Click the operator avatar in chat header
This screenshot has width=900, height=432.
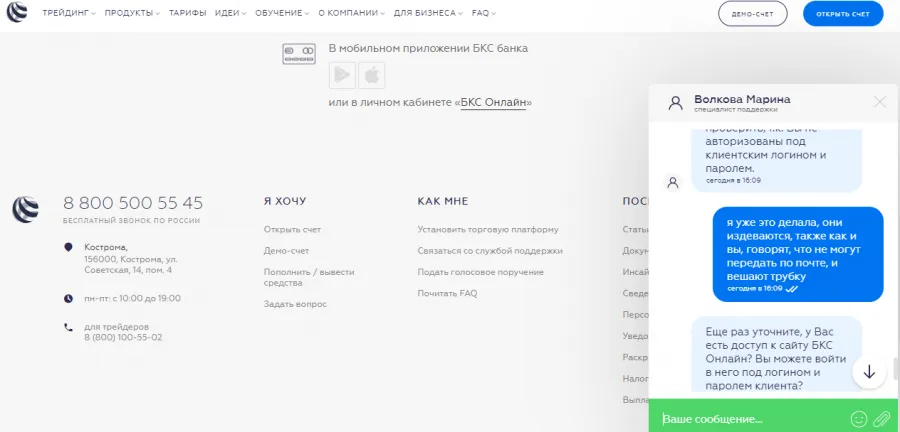pyautogui.click(x=676, y=103)
